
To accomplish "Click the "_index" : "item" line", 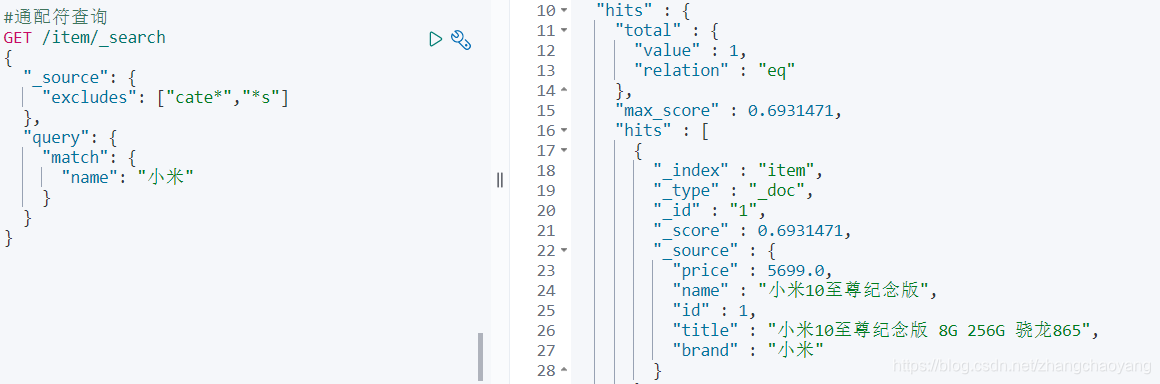I will click(x=738, y=171).
